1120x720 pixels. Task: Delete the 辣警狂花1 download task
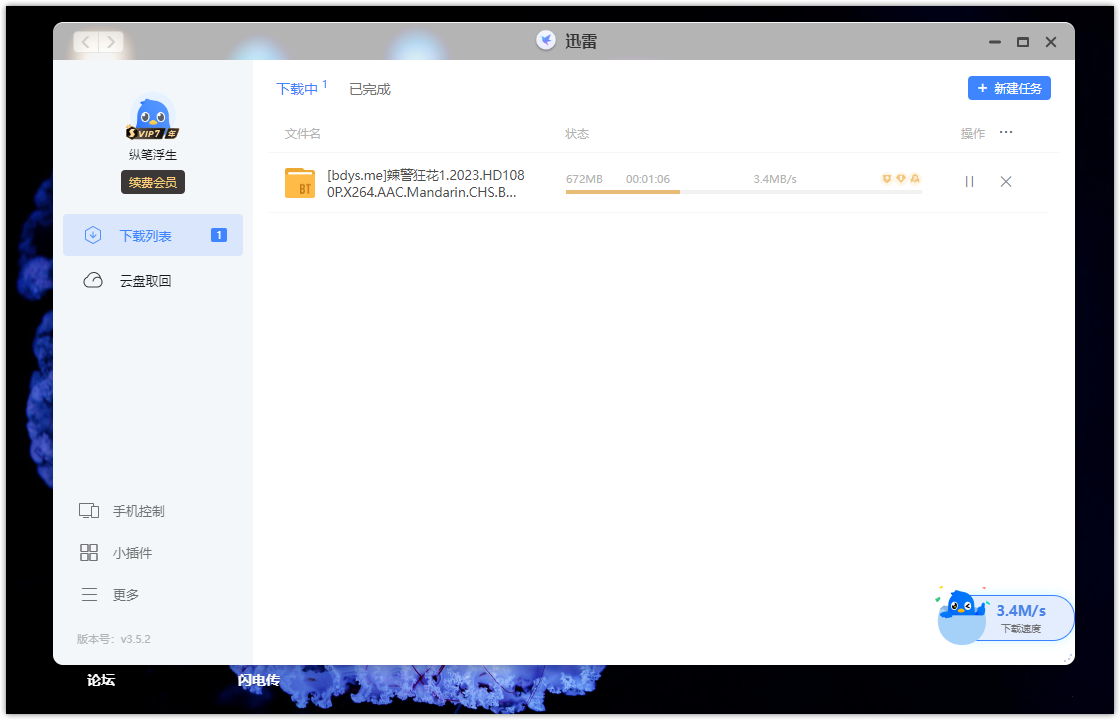click(x=1006, y=181)
